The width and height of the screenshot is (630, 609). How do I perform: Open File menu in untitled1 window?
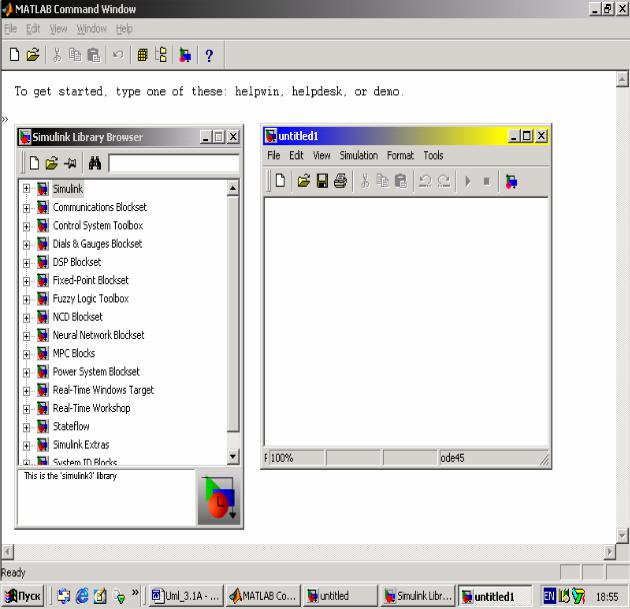(274, 155)
